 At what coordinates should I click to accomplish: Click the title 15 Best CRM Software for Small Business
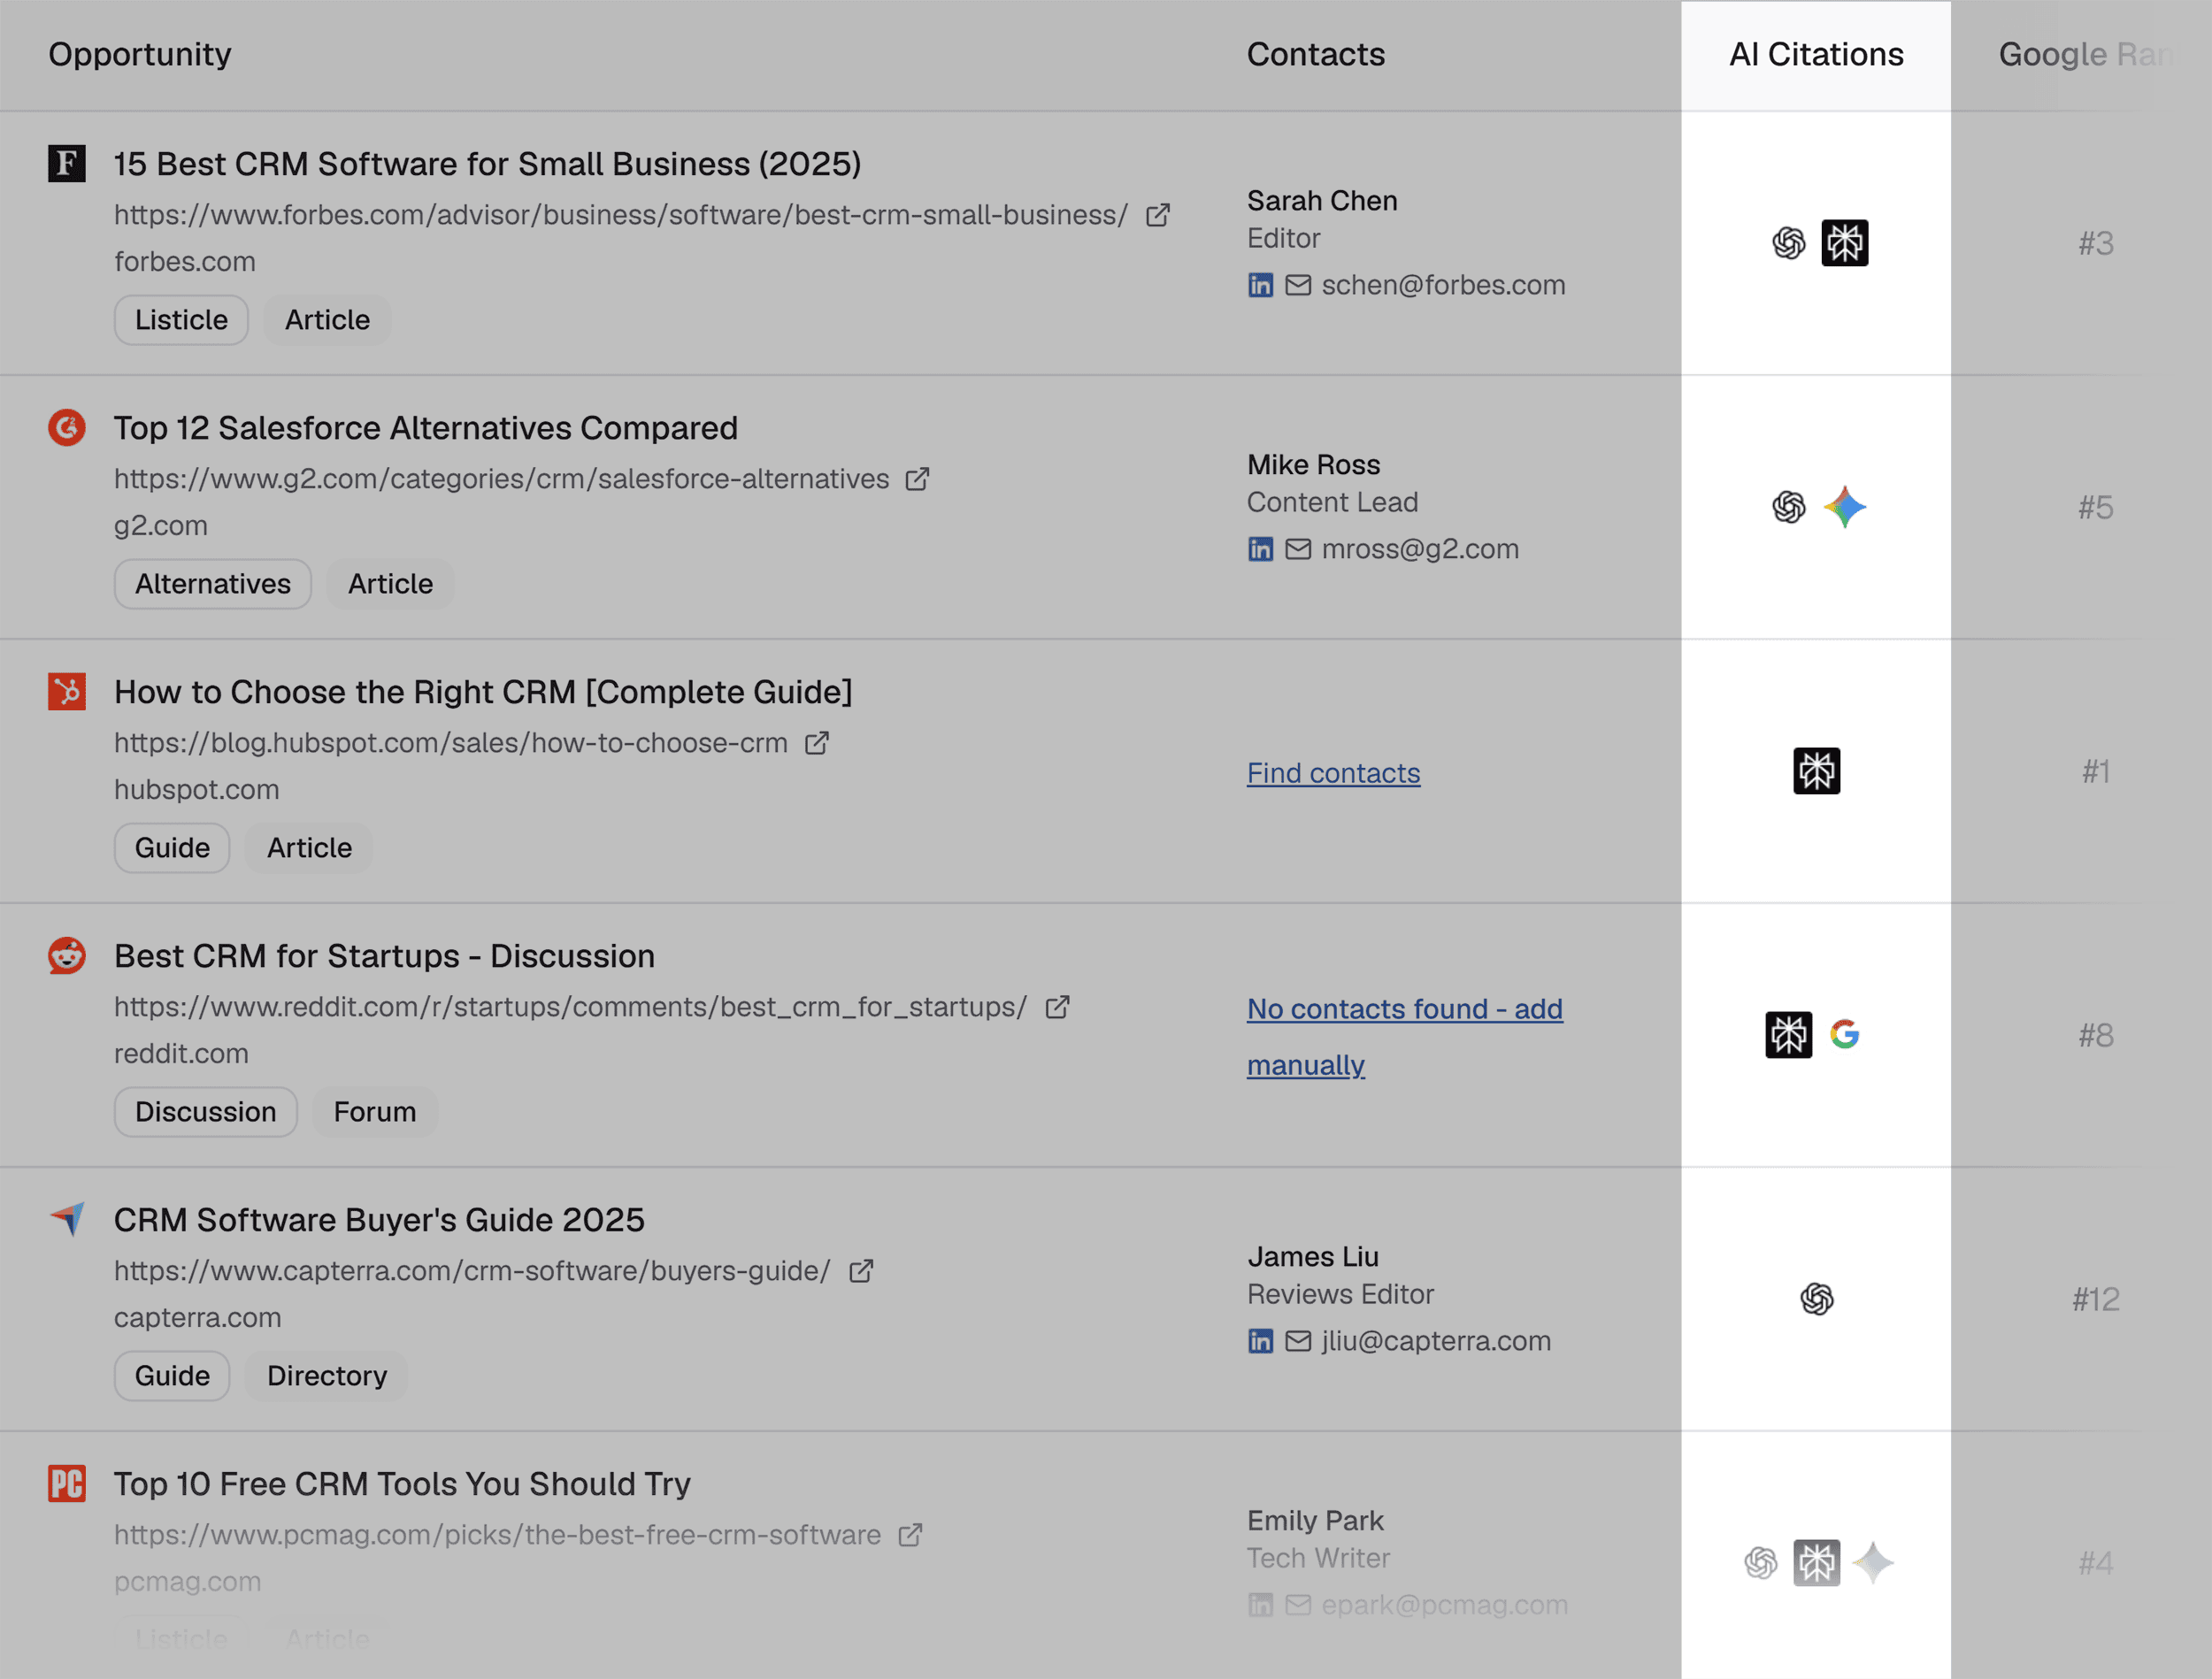(x=487, y=164)
